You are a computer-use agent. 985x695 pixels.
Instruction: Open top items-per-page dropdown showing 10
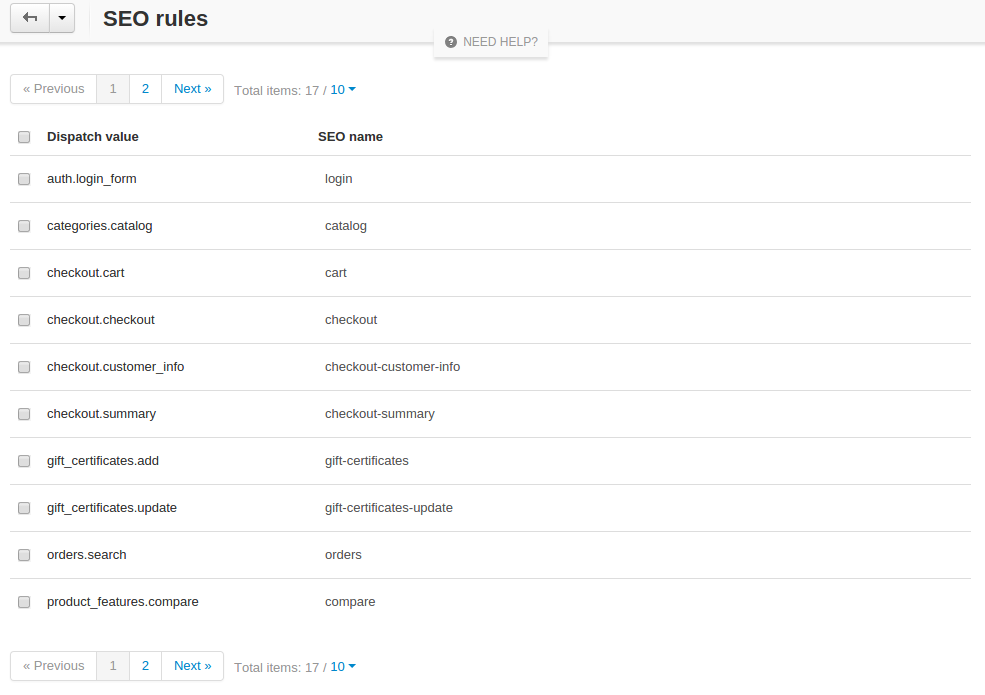click(343, 90)
